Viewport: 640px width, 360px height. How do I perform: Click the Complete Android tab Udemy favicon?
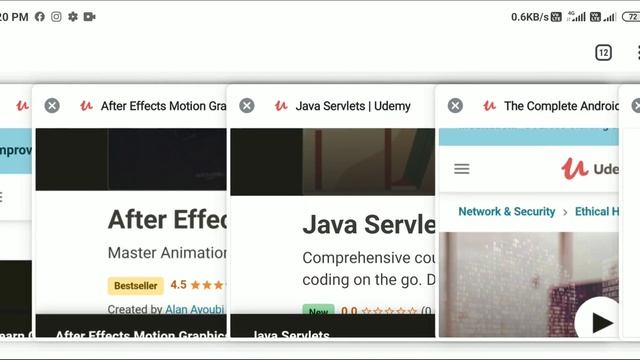coord(489,106)
